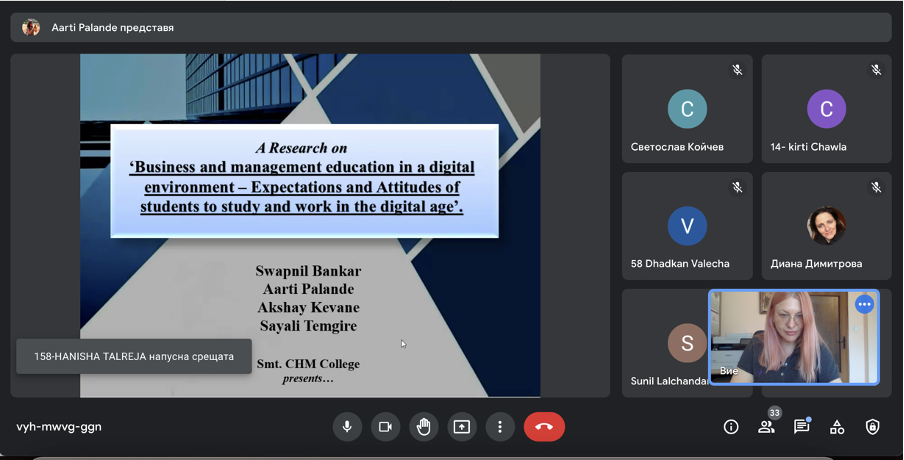This screenshot has height=460, width=904.
Task: Select Диана Димитрова's participant tile
Action: (826, 226)
